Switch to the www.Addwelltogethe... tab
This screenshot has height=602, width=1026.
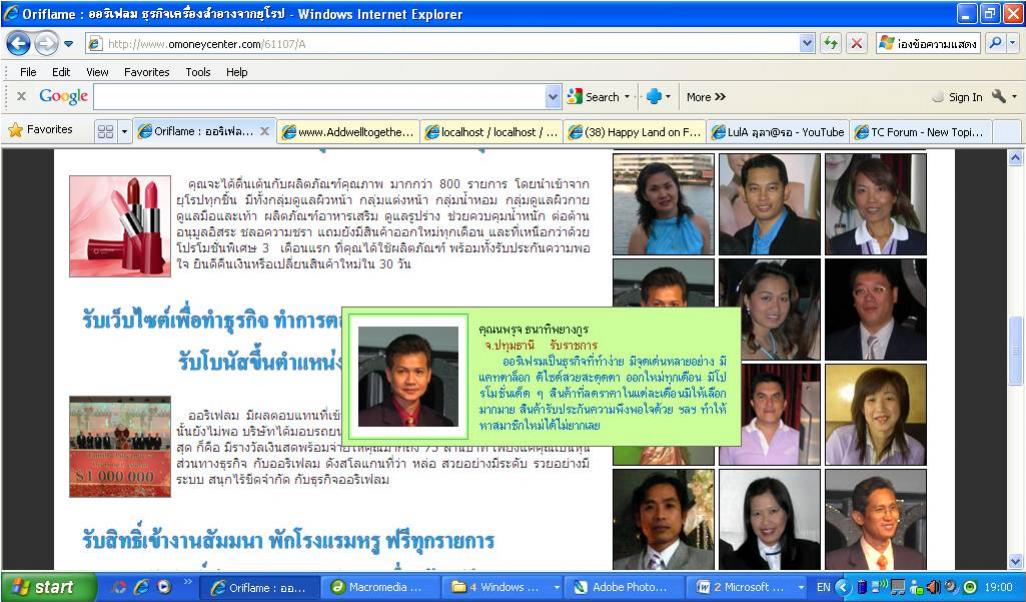tap(348, 132)
